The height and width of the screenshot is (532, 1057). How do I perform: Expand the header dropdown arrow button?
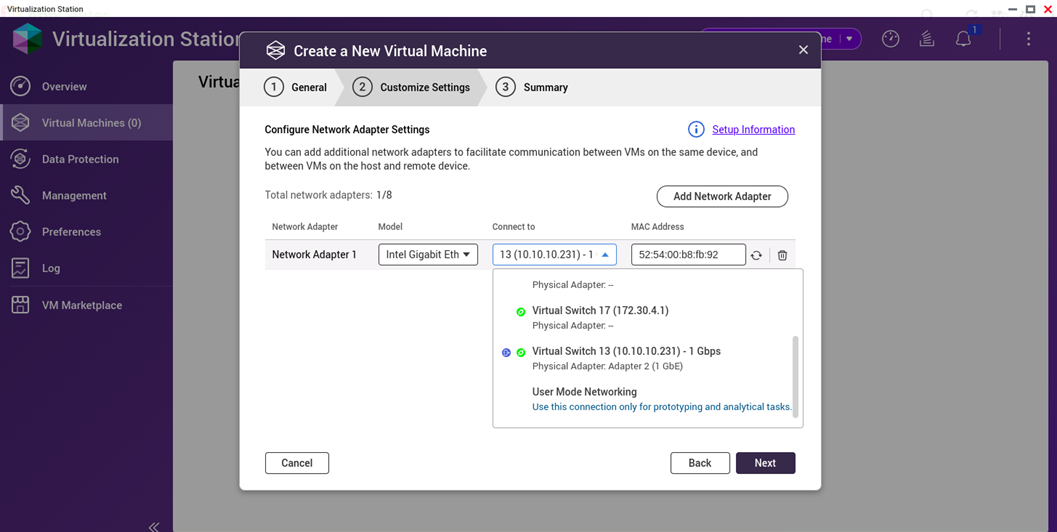(849, 39)
